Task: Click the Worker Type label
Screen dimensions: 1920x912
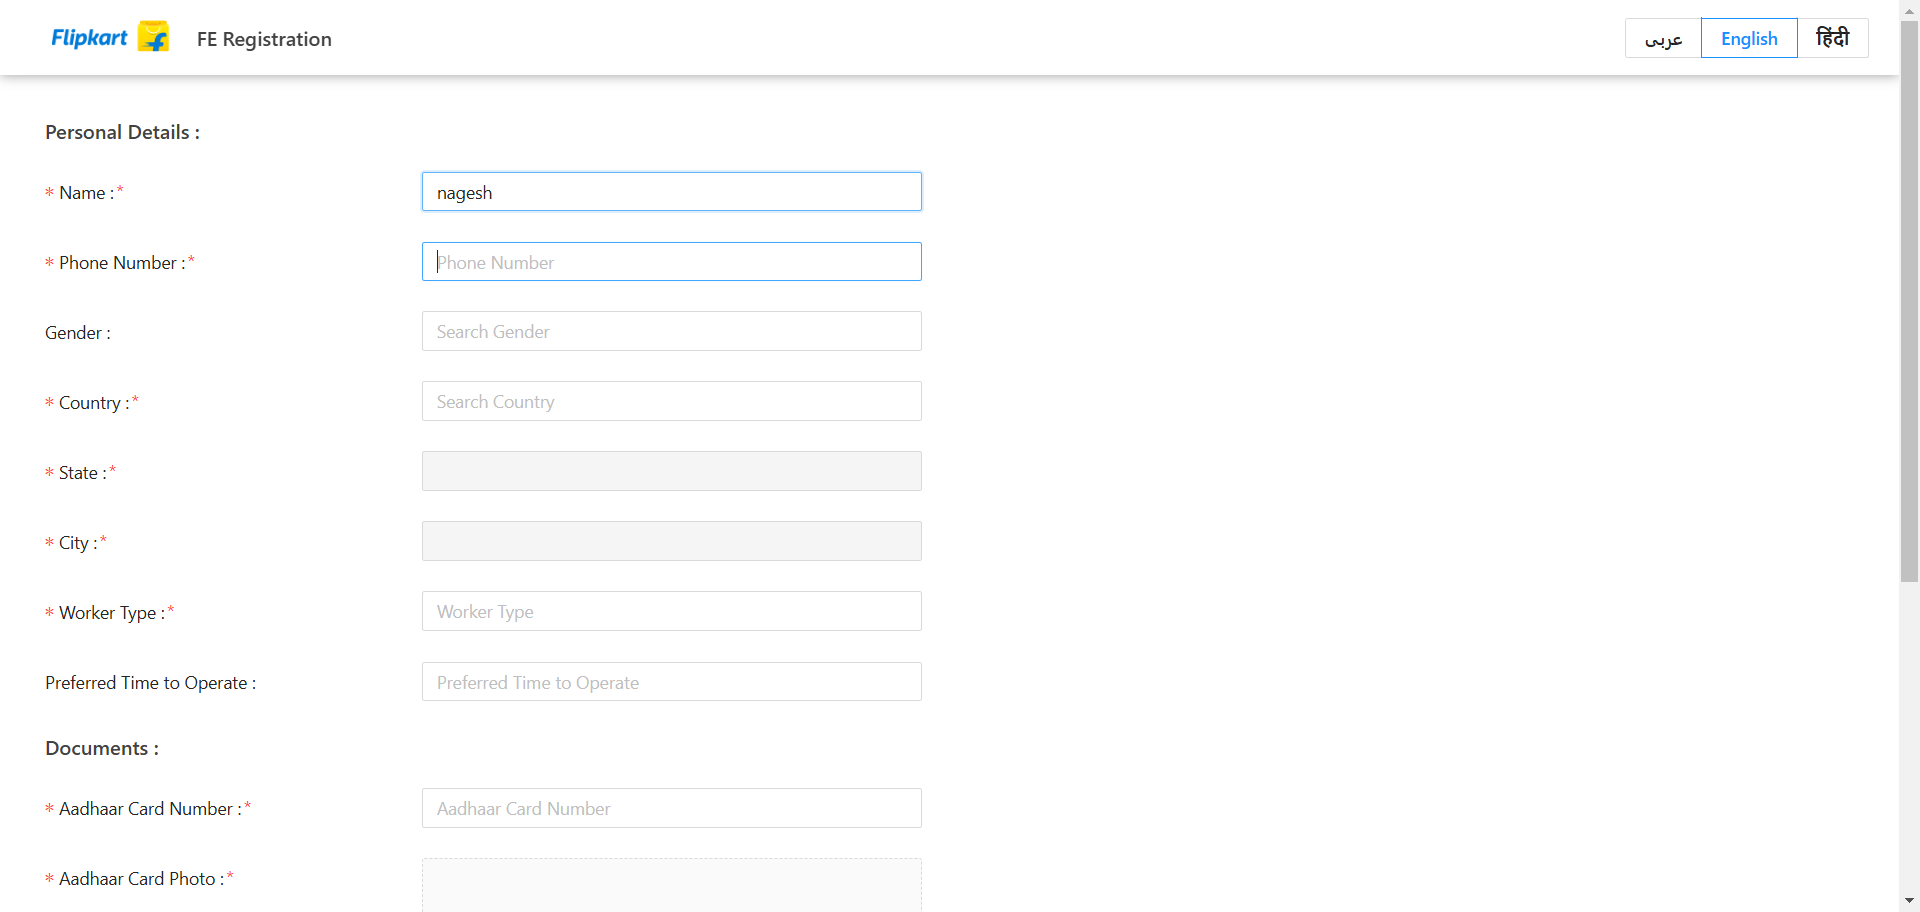Action: point(108,613)
